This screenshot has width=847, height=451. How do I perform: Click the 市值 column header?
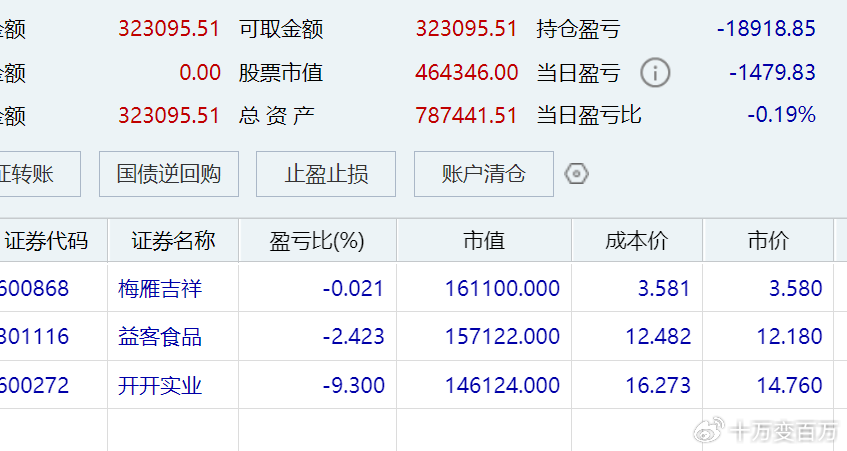(x=484, y=241)
